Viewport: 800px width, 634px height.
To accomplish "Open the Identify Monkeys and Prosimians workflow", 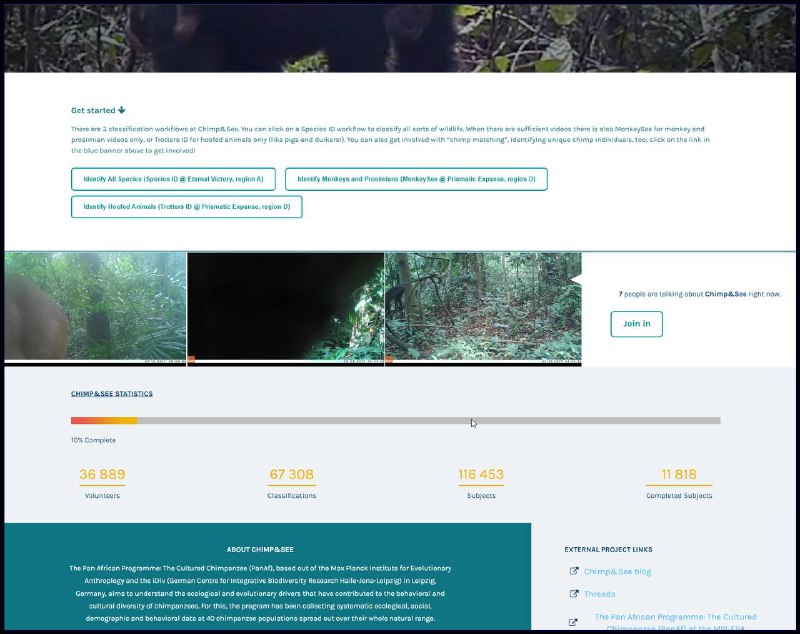I will click(416, 179).
